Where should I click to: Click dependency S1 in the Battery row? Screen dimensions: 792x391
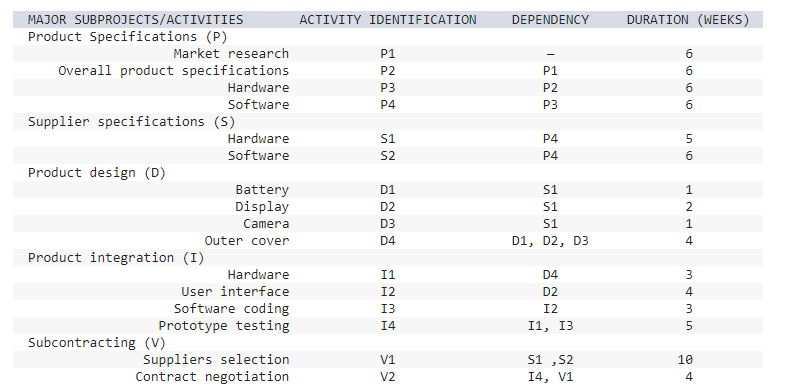click(x=550, y=190)
